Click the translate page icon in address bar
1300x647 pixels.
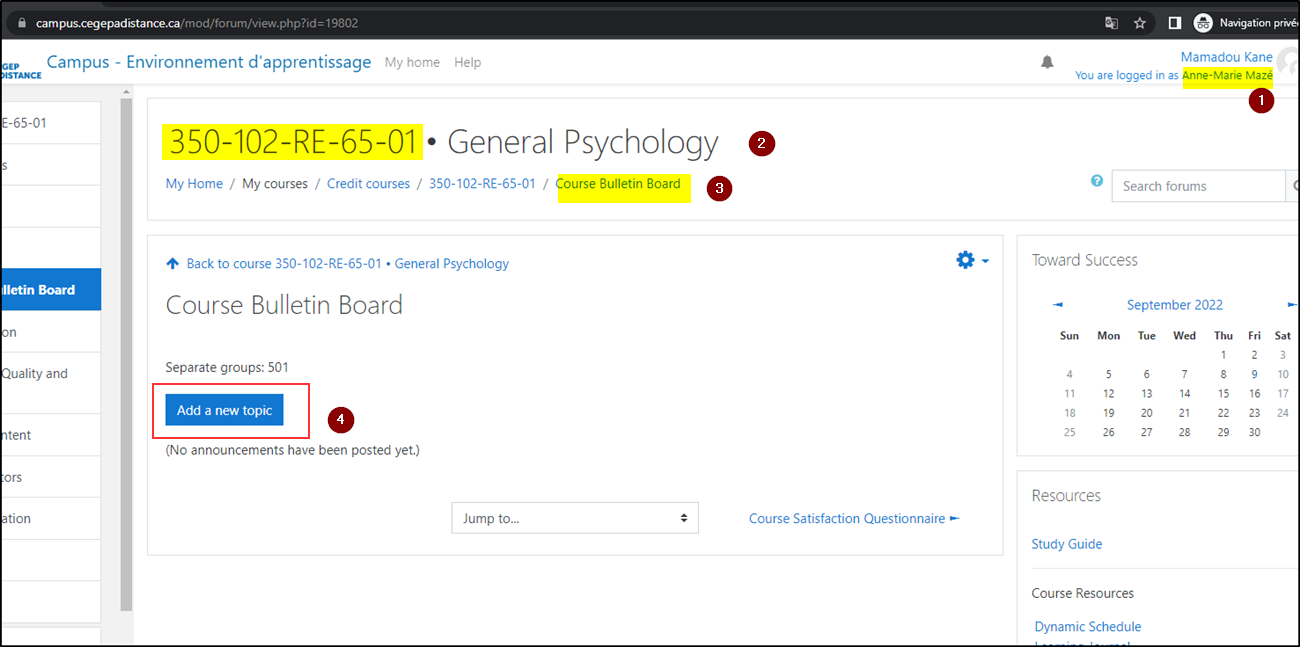pyautogui.click(x=1111, y=23)
